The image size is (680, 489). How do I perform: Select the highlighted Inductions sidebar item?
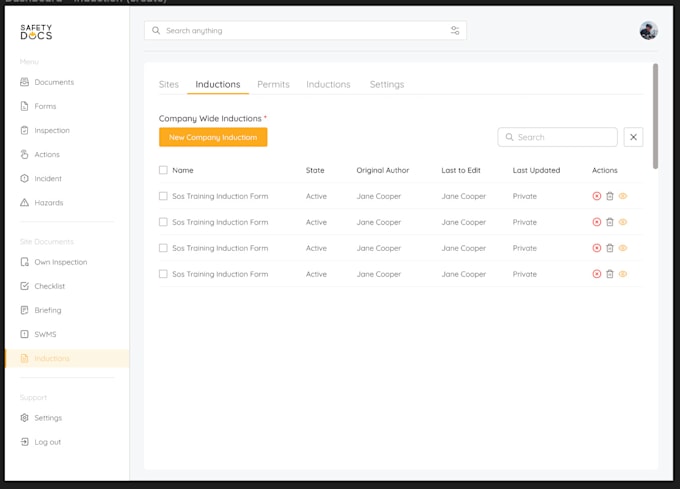click(x=67, y=359)
